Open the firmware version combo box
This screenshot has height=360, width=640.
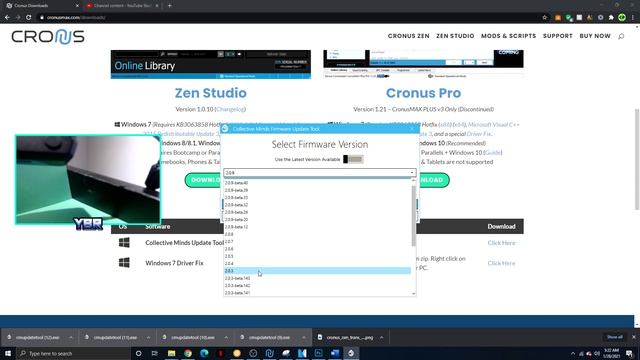320,173
